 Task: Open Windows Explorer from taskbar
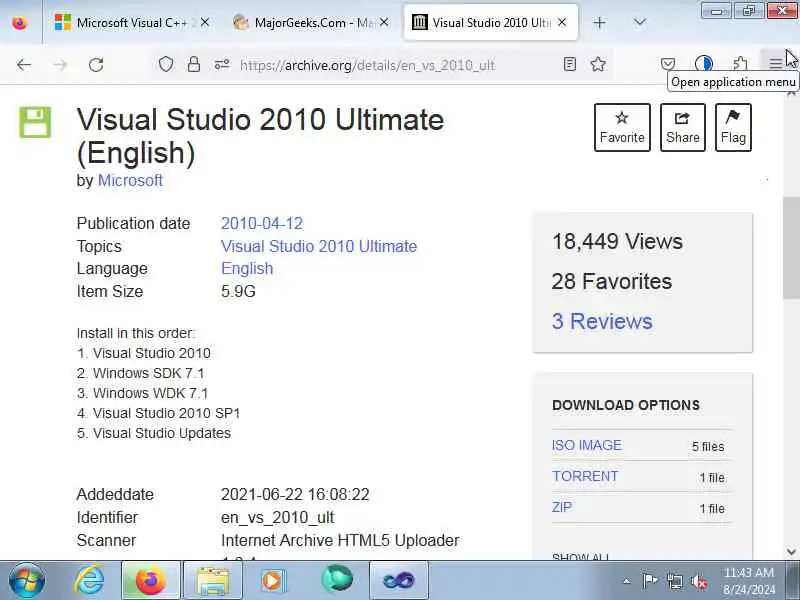[213, 580]
